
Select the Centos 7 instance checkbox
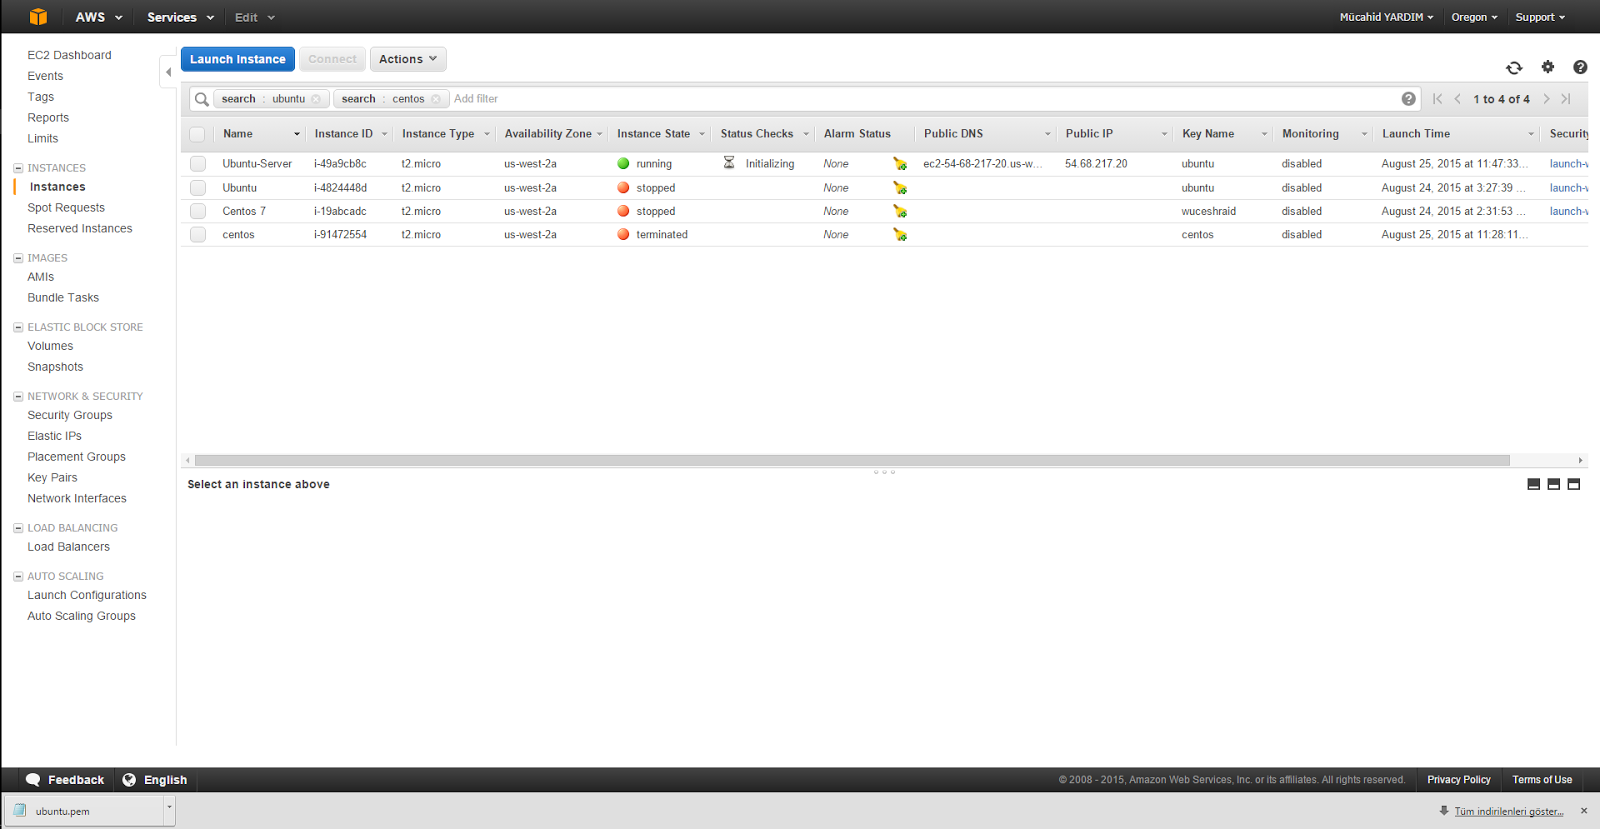click(198, 211)
